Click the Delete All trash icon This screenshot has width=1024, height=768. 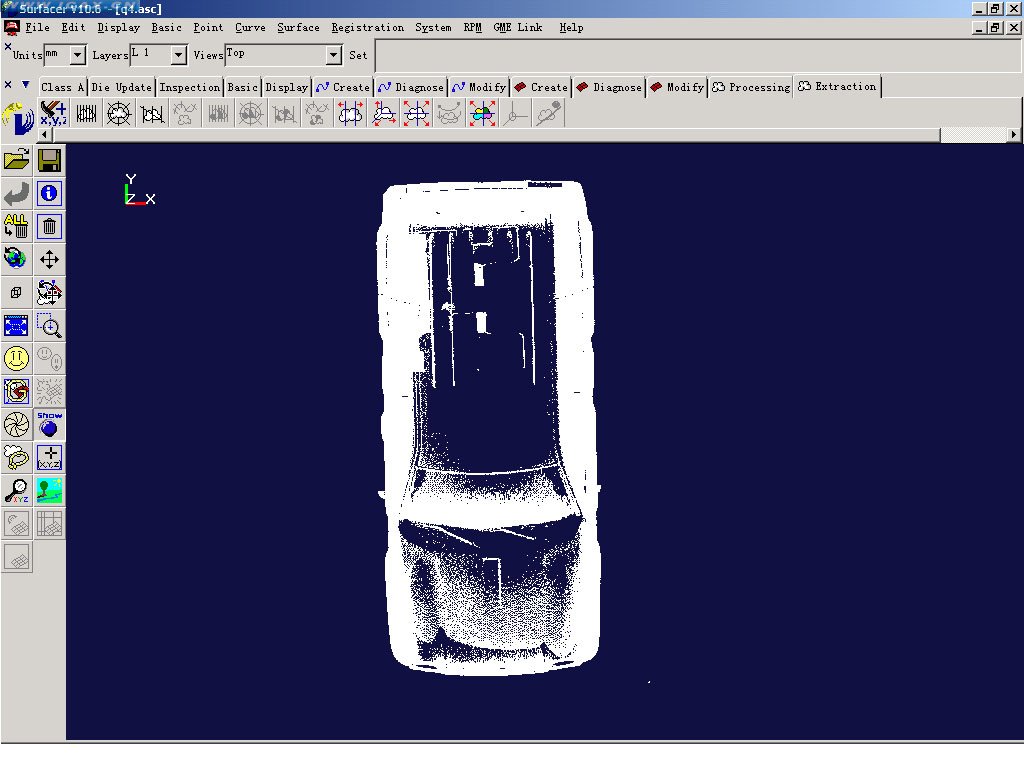click(x=16, y=226)
